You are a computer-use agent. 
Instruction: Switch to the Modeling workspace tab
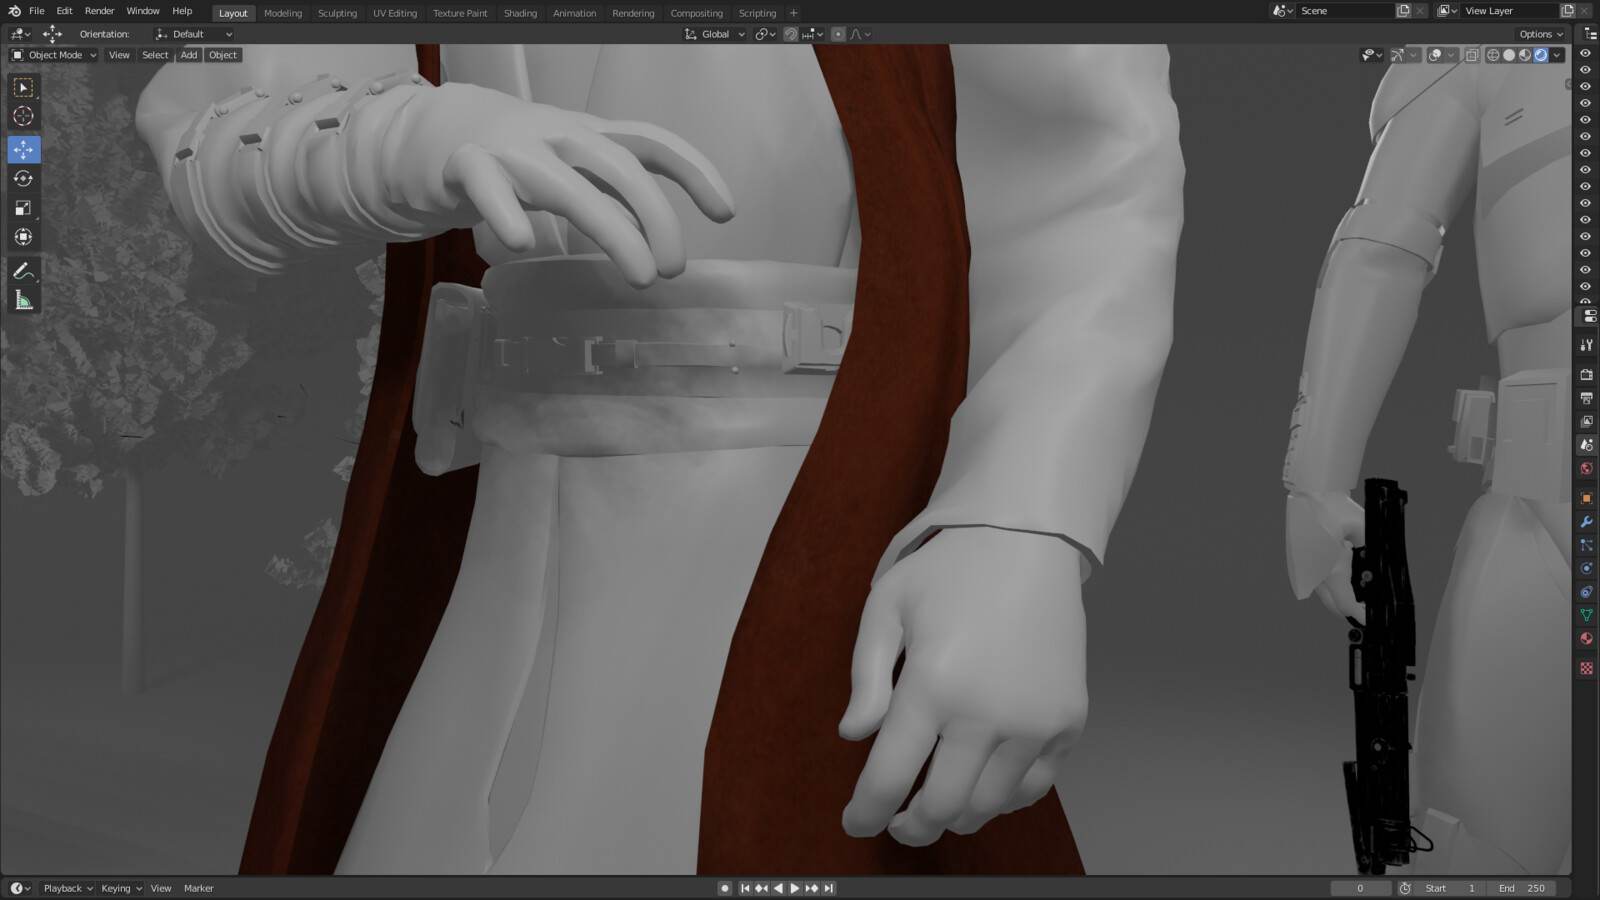tap(283, 13)
